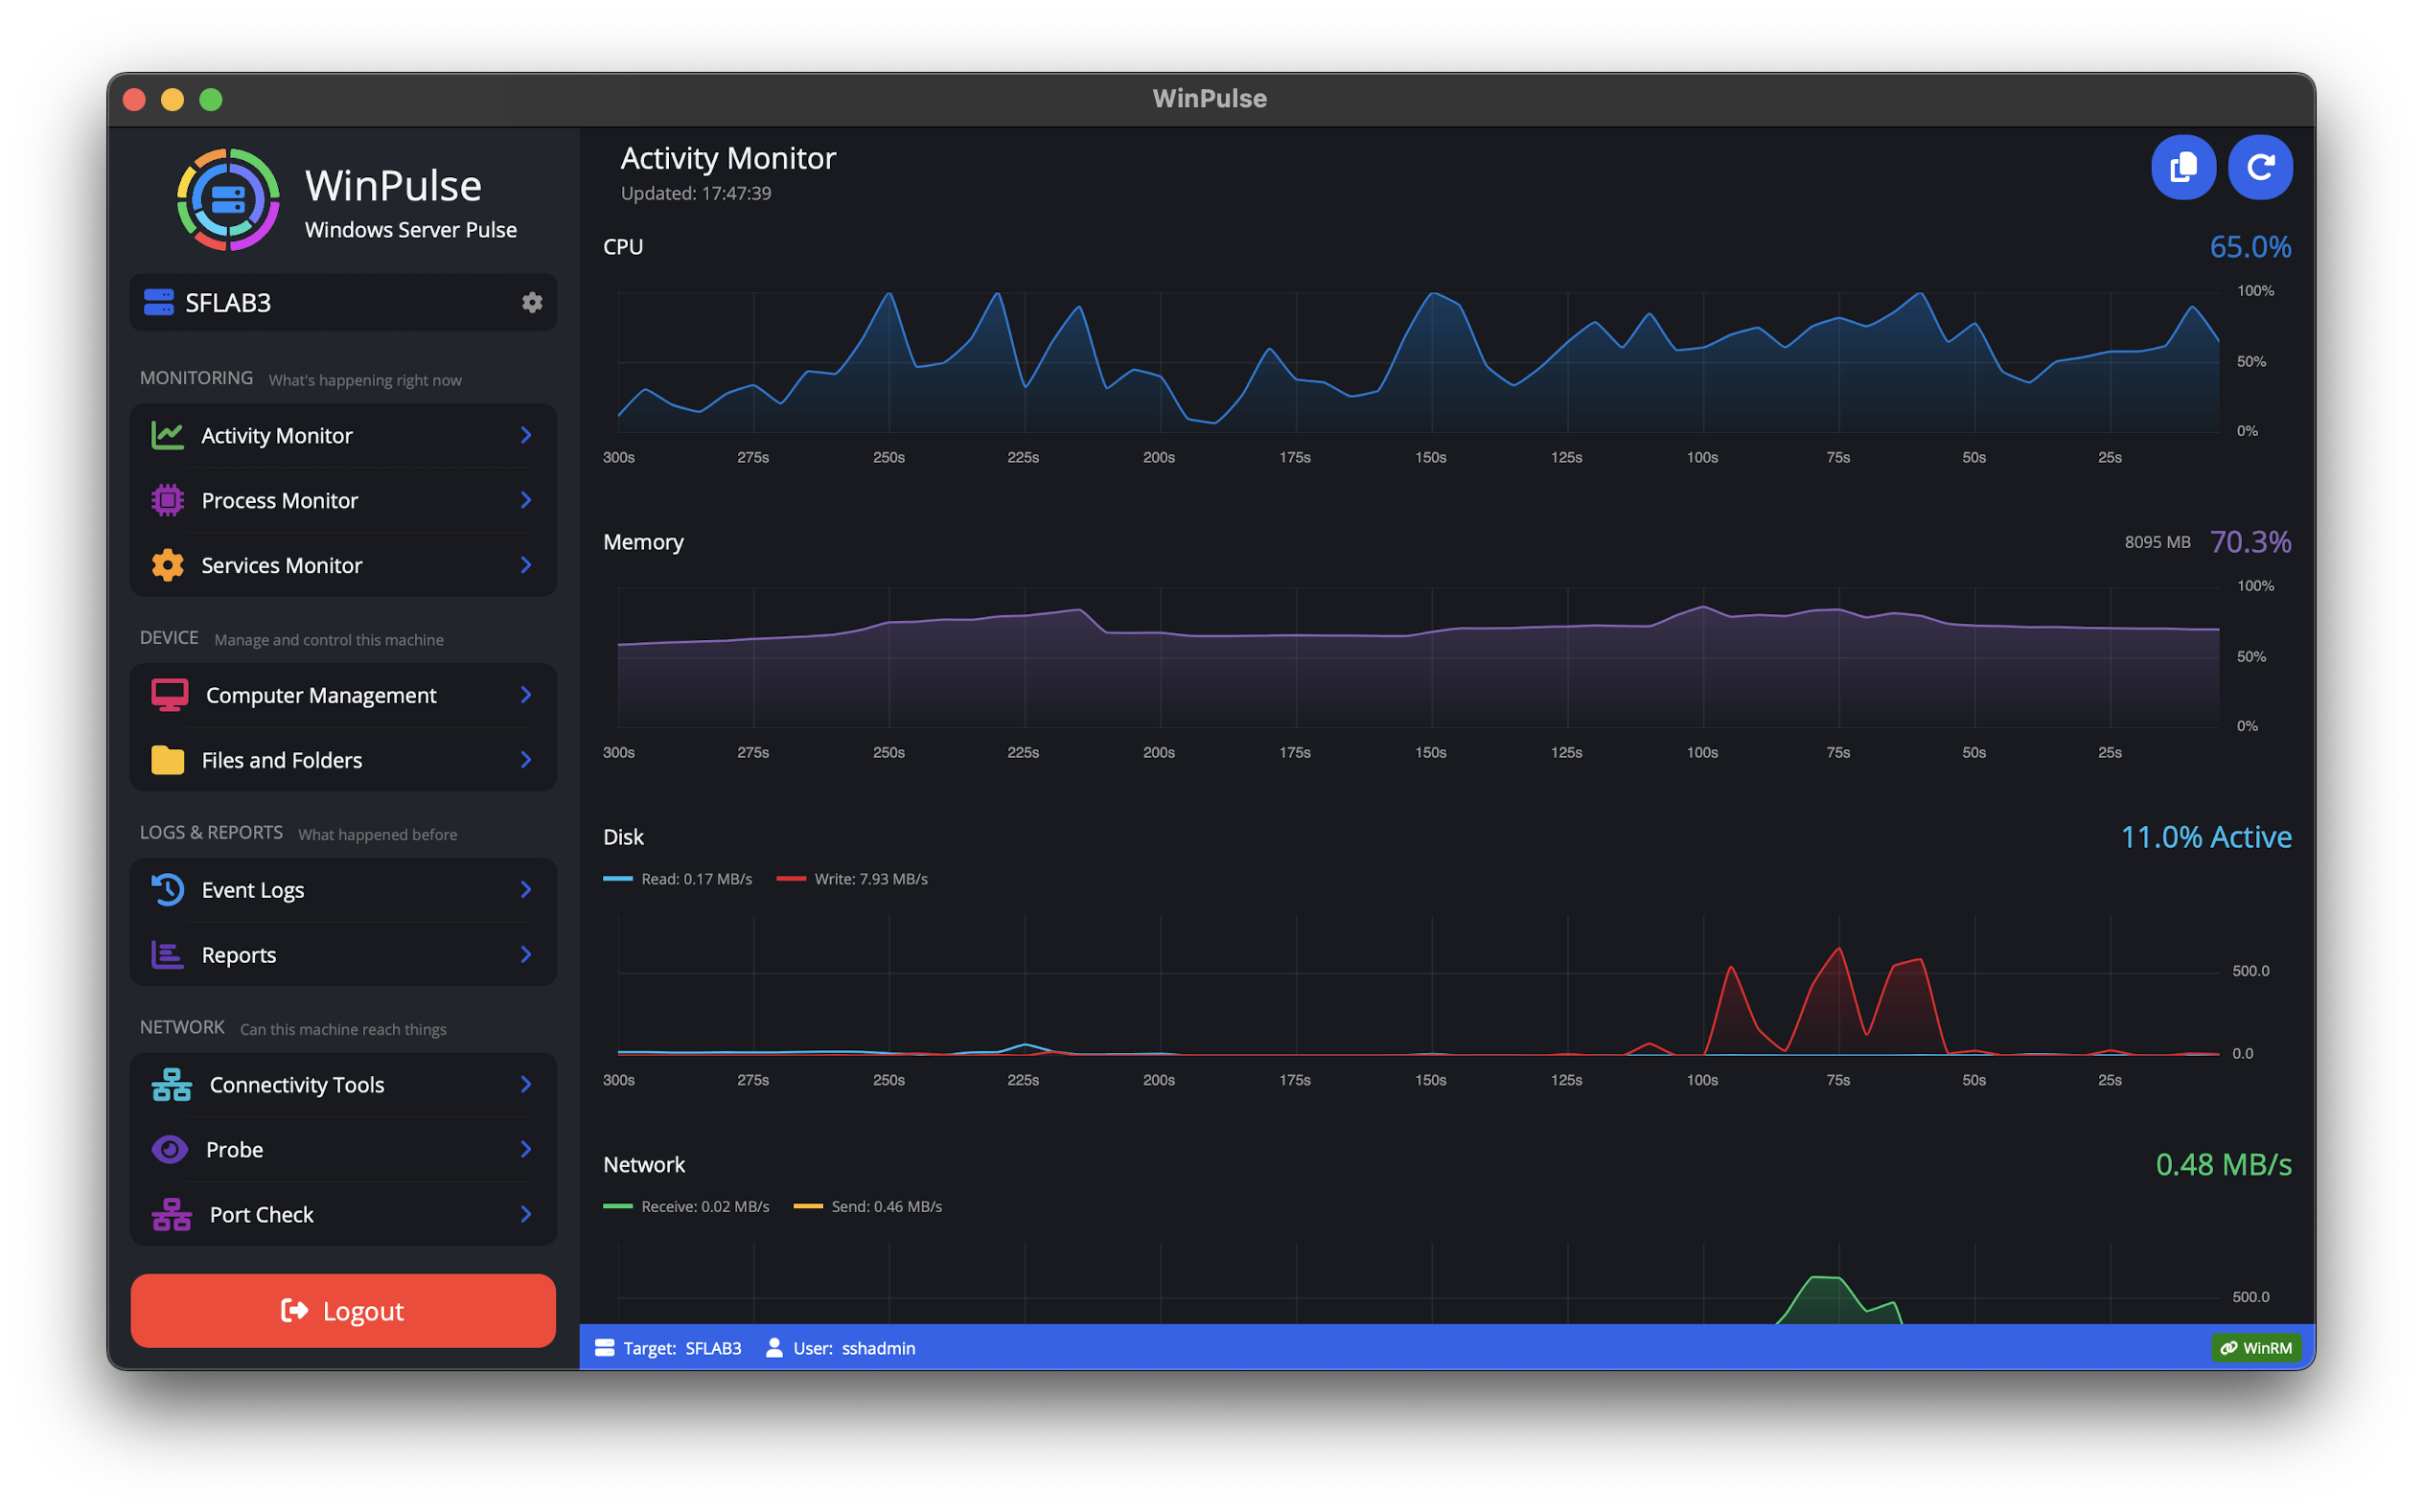Expand the Activity Monitor chevron
The height and width of the screenshot is (1512, 2423).
[x=526, y=435]
